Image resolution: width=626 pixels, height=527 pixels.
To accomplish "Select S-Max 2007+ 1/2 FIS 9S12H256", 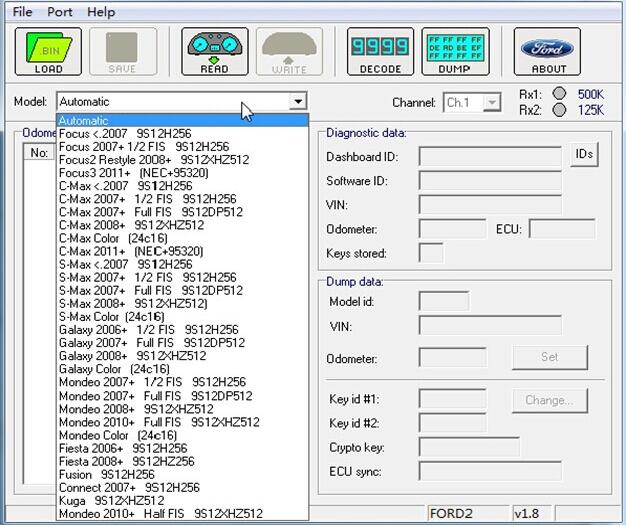I will pos(182,277).
